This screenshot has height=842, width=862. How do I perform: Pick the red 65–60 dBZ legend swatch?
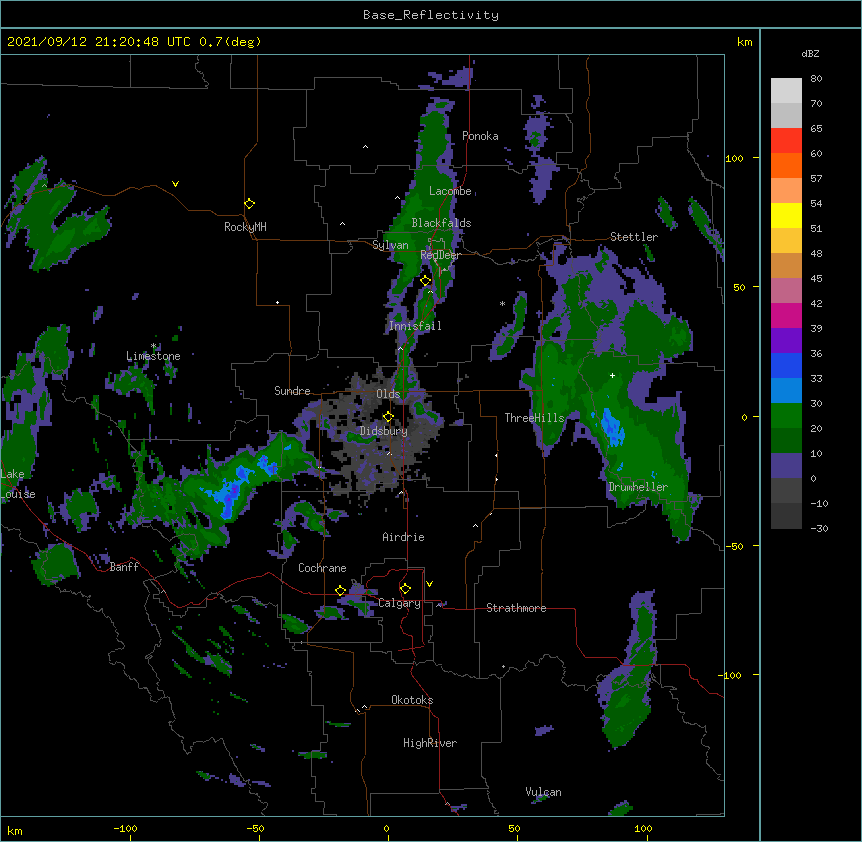[786, 141]
